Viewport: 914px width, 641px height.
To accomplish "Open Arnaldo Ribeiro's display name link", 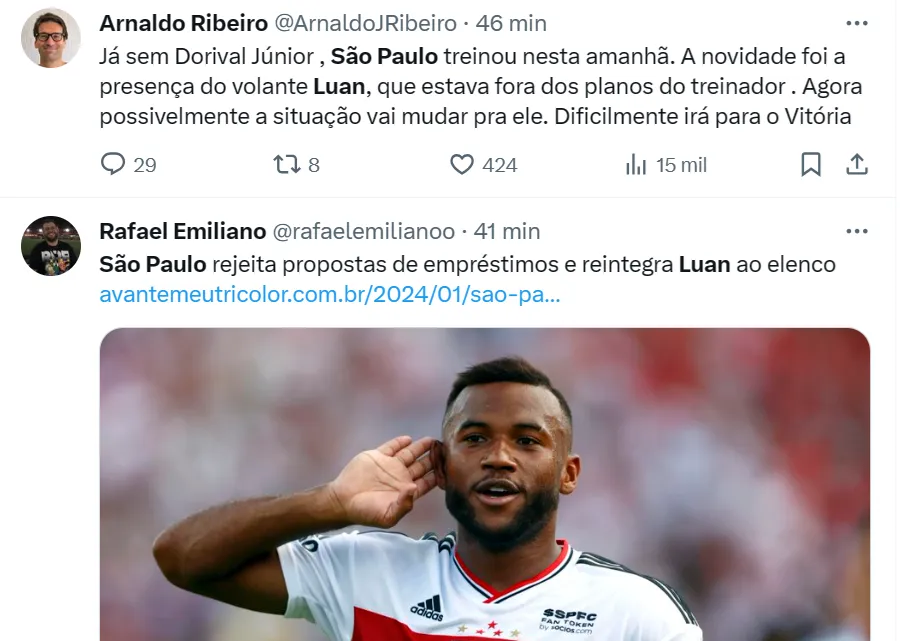I will tap(184, 23).
